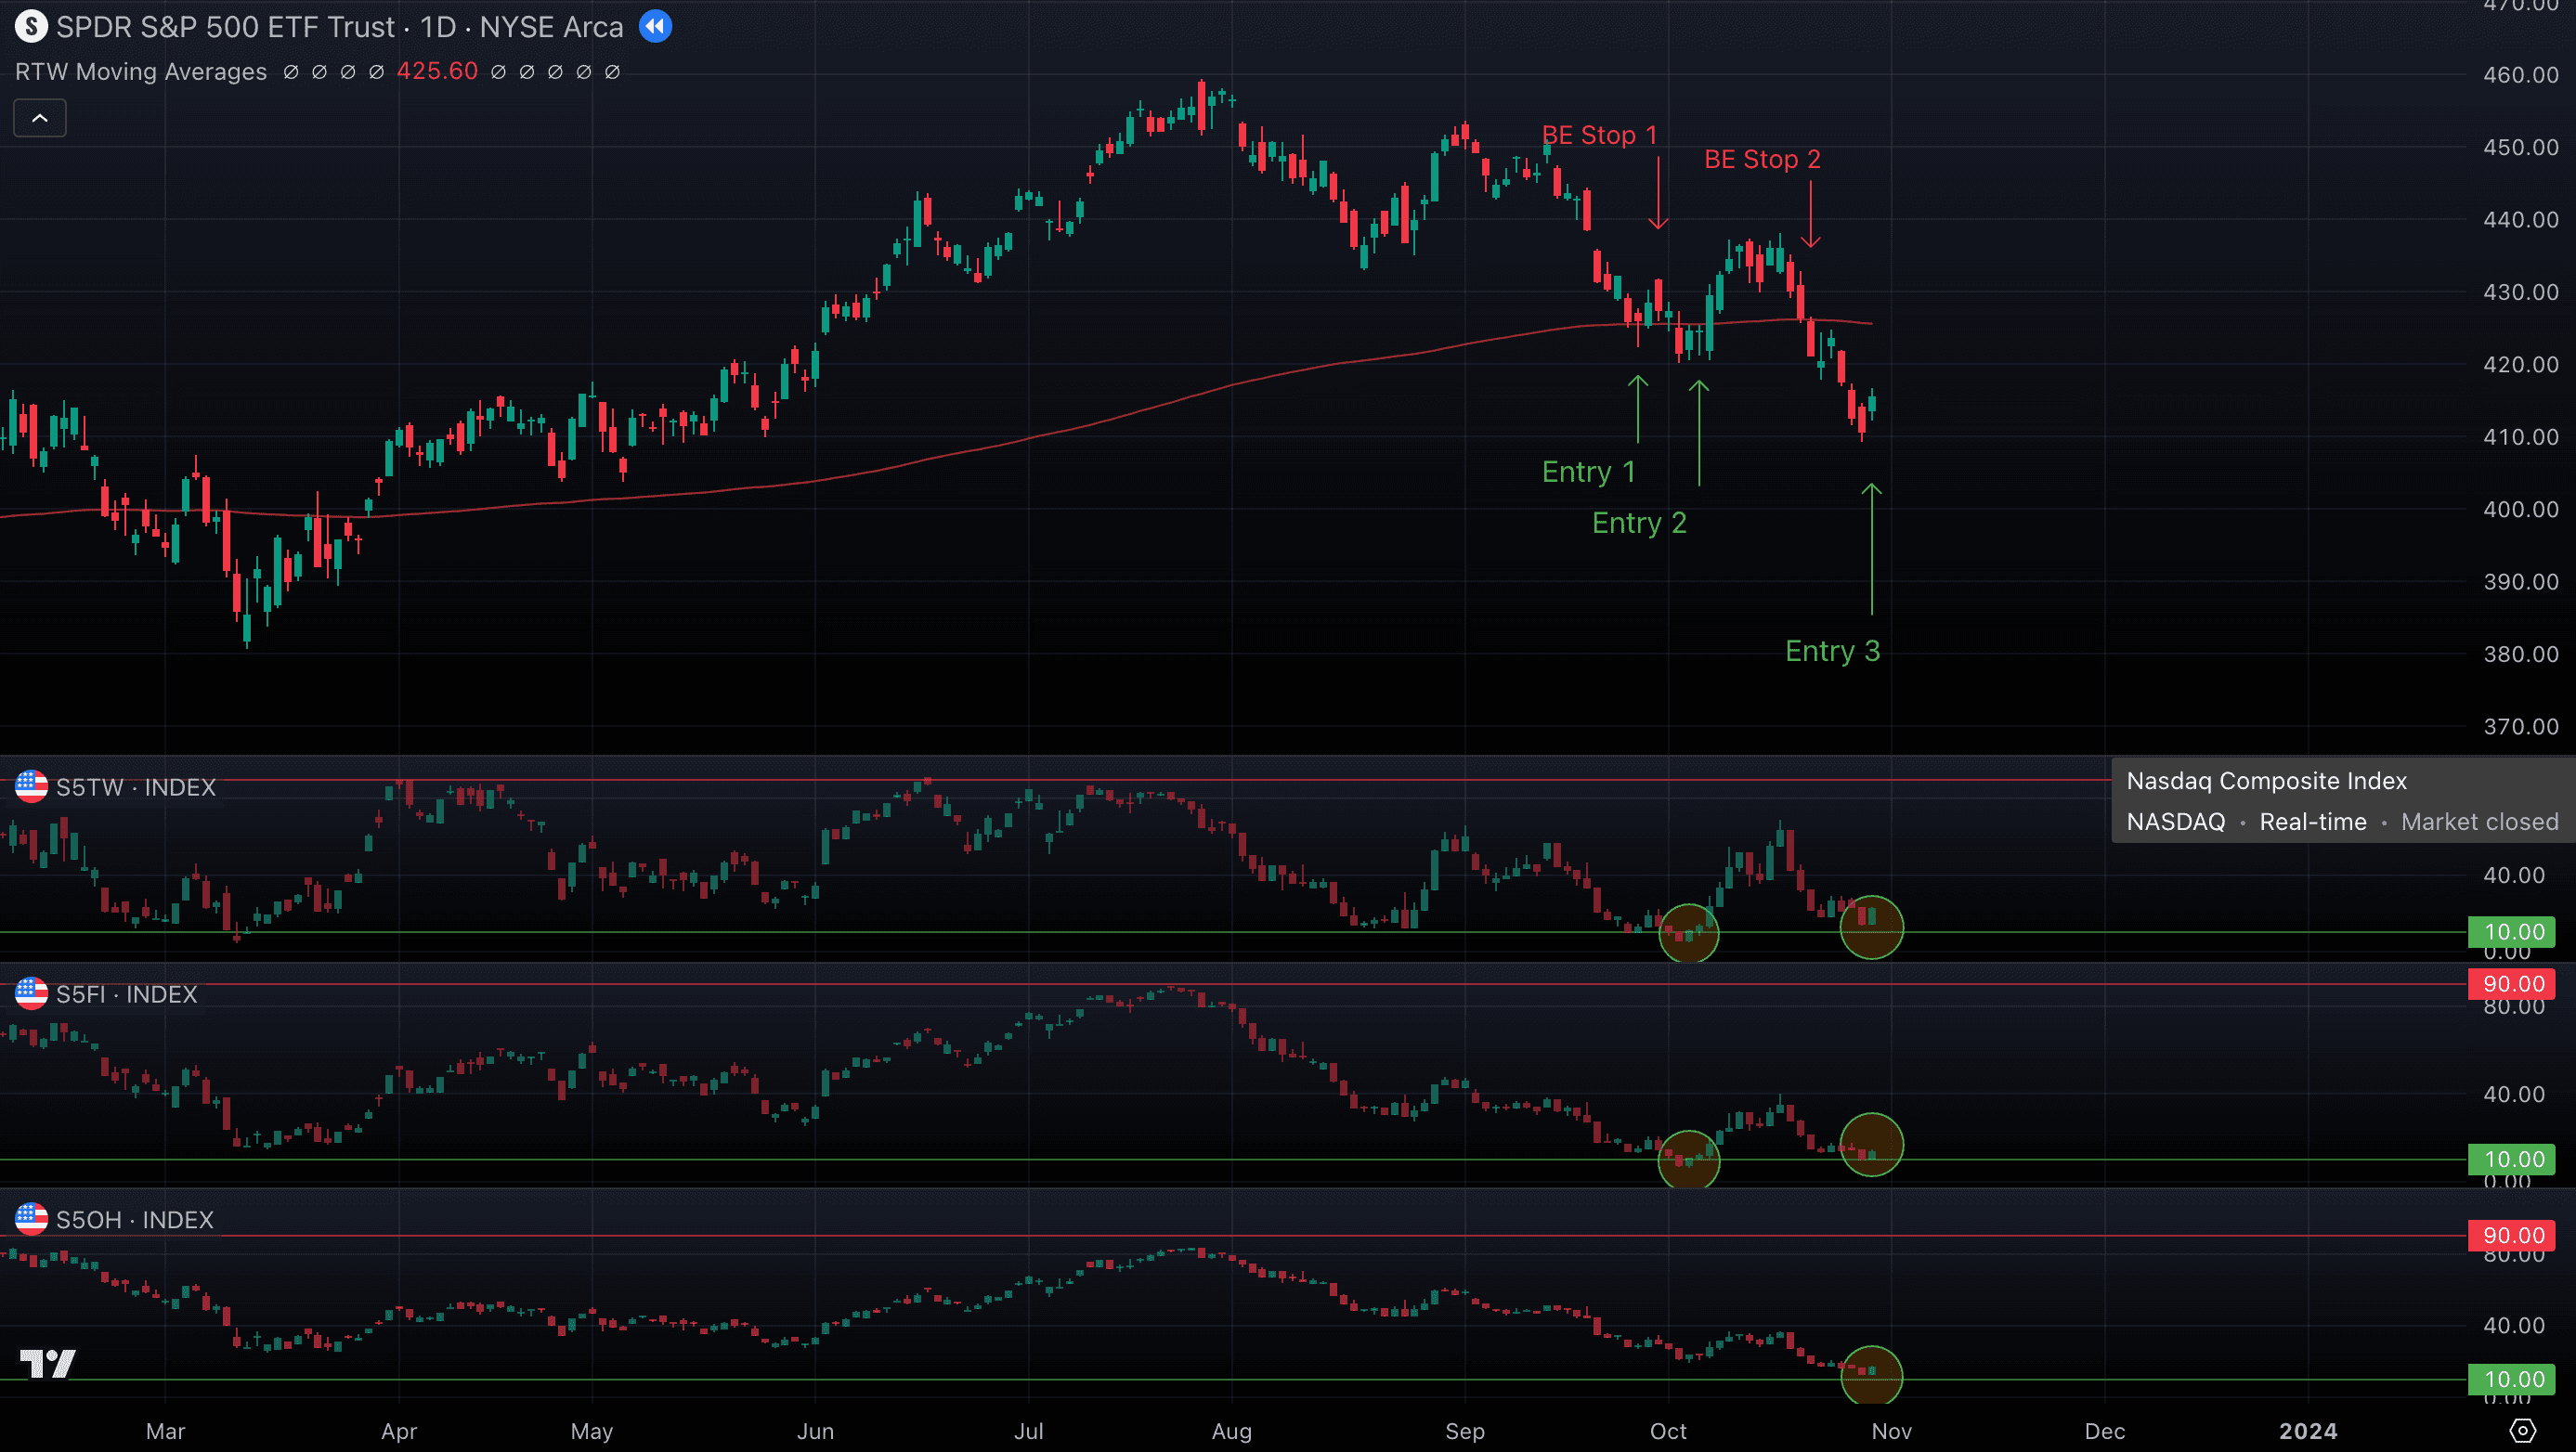Click the S5TW index flag icon
The image size is (2576, 1452).
coord(31,787)
